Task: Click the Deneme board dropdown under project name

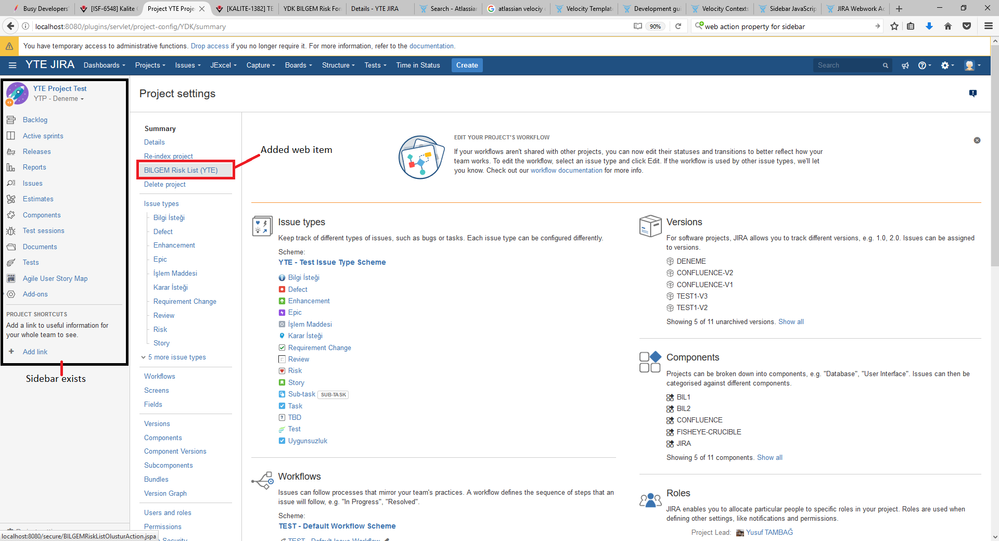Action: (x=59, y=99)
